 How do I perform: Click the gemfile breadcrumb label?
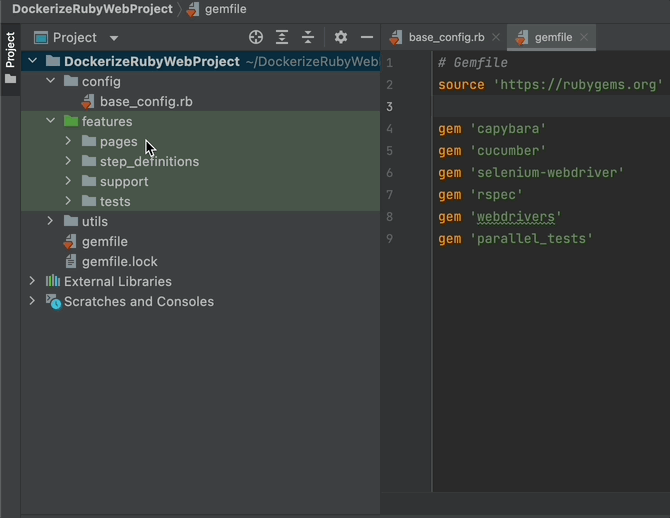(226, 9)
